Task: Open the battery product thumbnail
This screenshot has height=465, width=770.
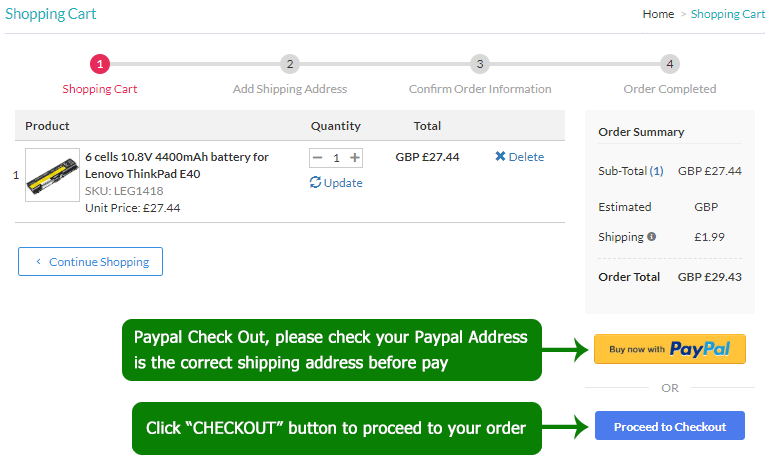Action: pyautogui.click(x=52, y=176)
